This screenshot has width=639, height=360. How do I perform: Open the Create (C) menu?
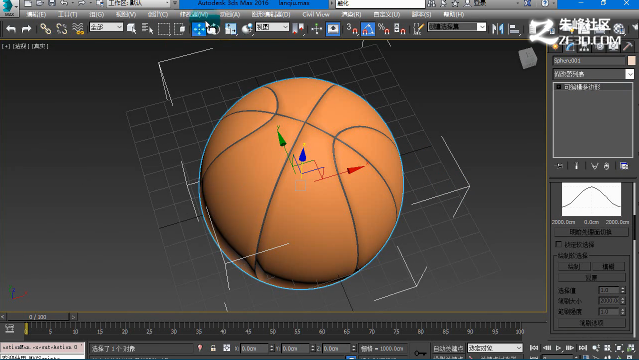(x=158, y=15)
